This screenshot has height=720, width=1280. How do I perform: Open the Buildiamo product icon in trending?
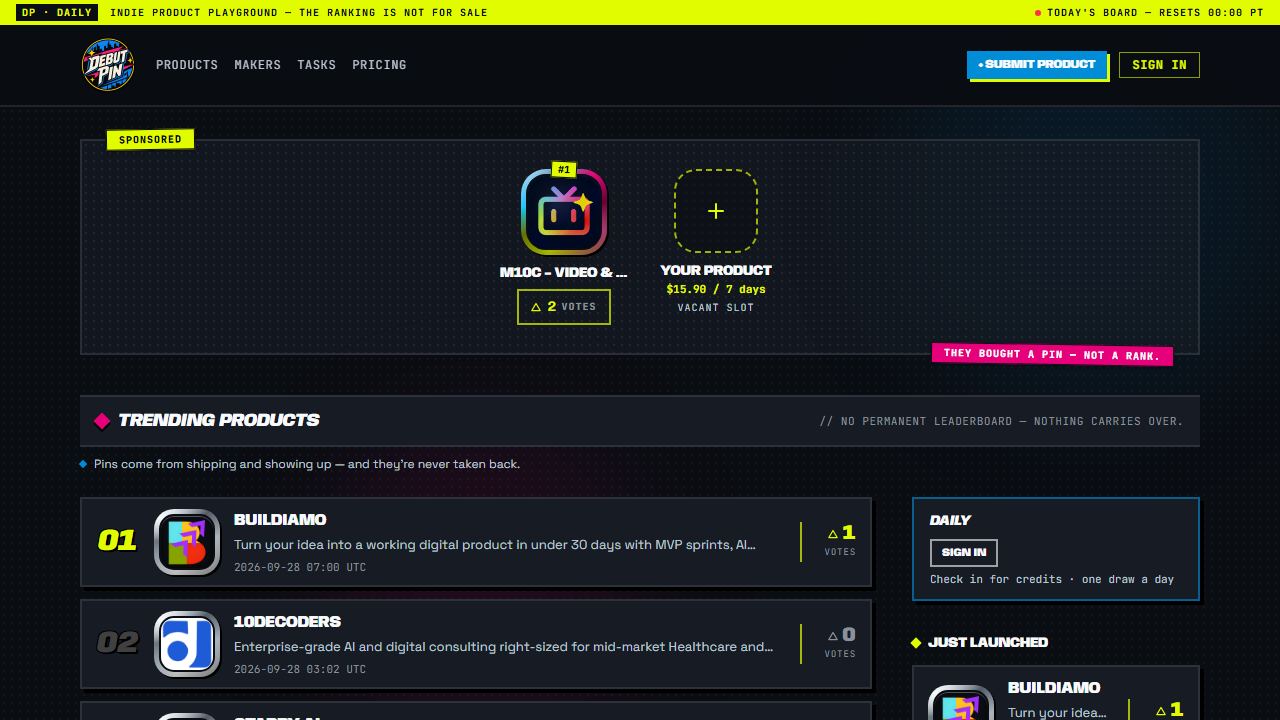point(187,542)
